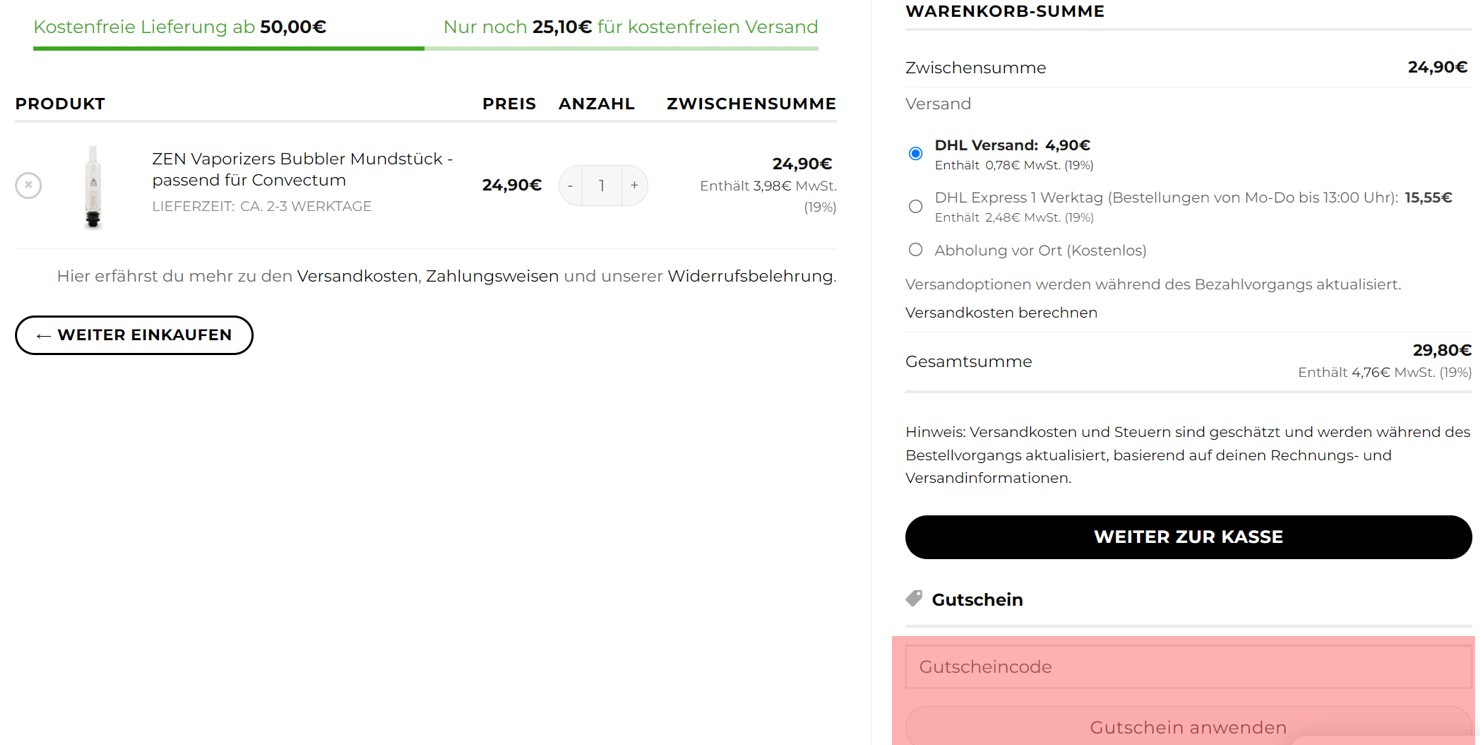Click the 'Lieferzeit: ca. 2-3 Werktage' text
The width and height of the screenshot is (1480, 745).
click(x=262, y=206)
